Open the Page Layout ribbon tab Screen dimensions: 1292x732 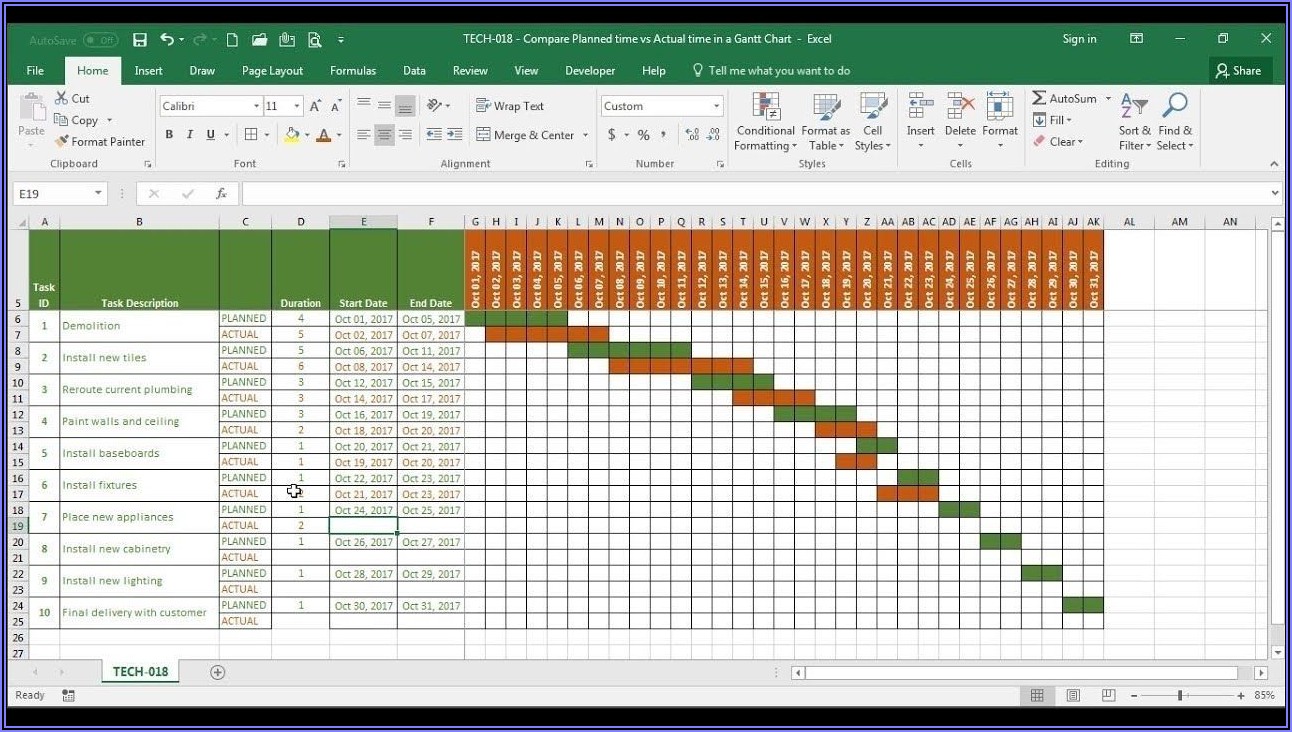(x=272, y=71)
